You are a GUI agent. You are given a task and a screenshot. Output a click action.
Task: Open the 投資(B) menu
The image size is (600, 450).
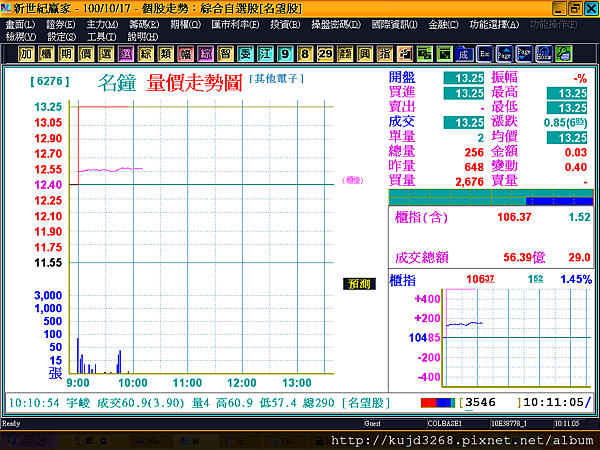coord(285,25)
